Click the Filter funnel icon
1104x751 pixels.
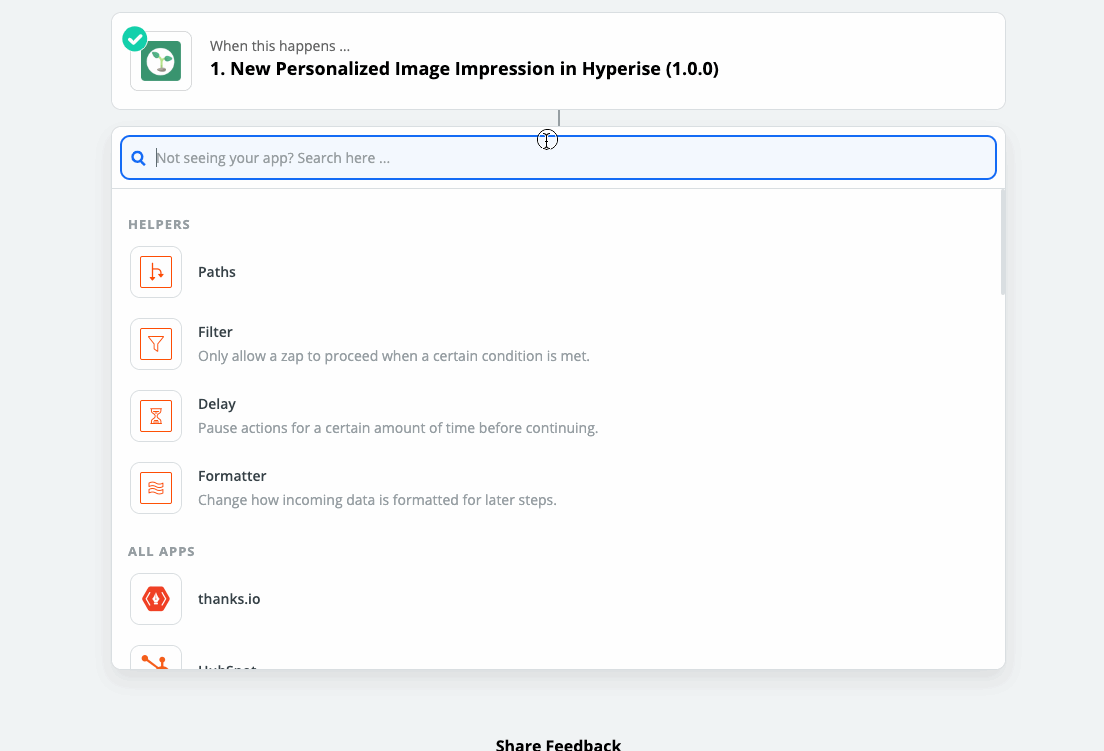point(156,343)
